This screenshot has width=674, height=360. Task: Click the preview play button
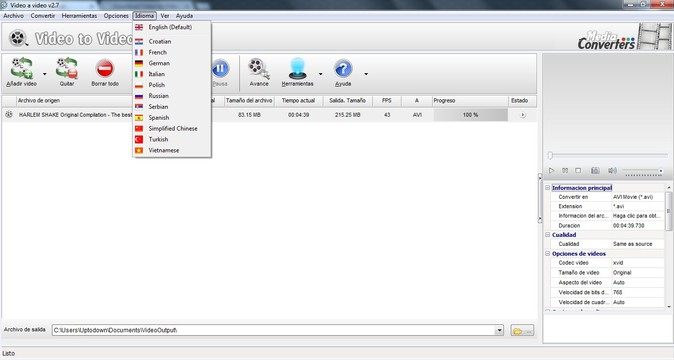point(551,171)
